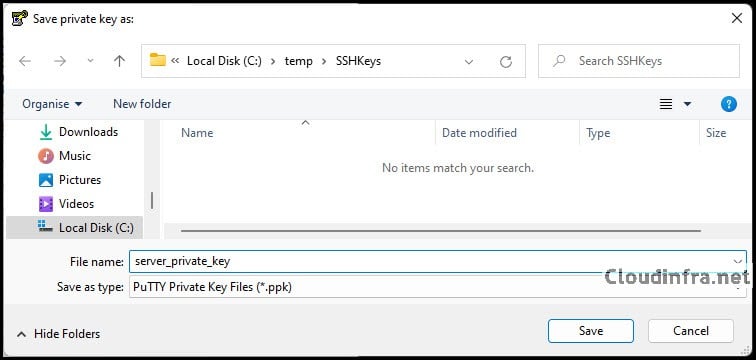Click the view layout icon
Screen dimensions: 756x360
click(666, 104)
